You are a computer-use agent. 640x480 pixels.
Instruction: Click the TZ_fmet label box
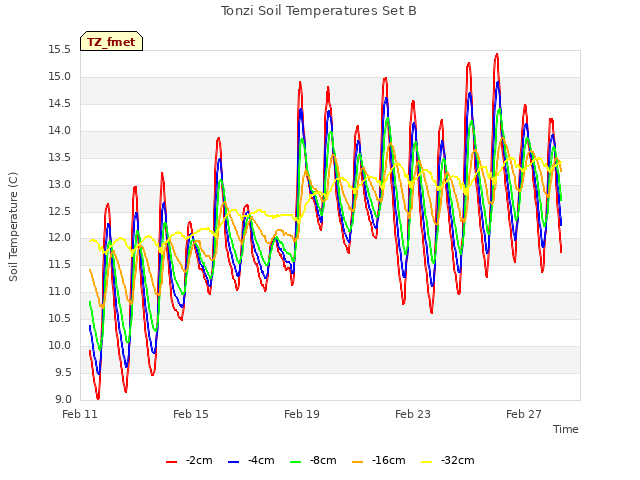click(x=111, y=41)
